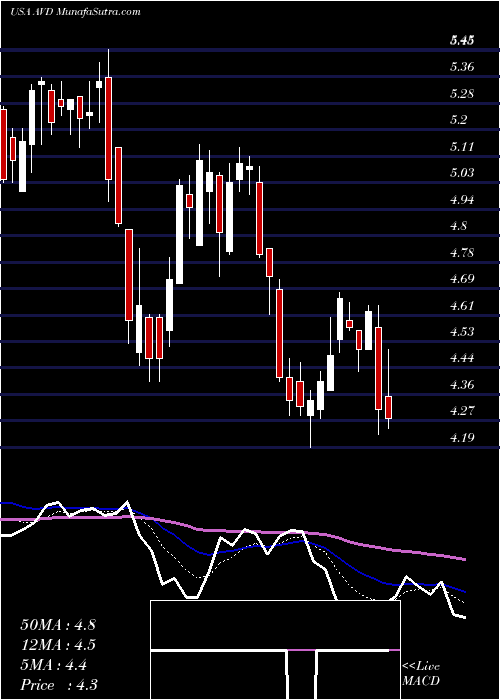Select the last red candlestick on the right
The image size is (500, 700).
click(388, 407)
